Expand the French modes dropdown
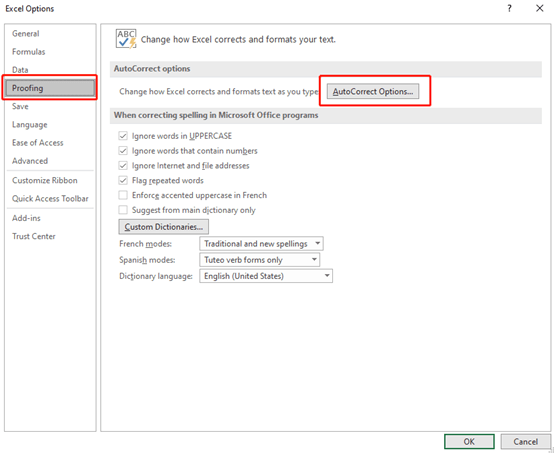554x454 pixels. point(261,243)
